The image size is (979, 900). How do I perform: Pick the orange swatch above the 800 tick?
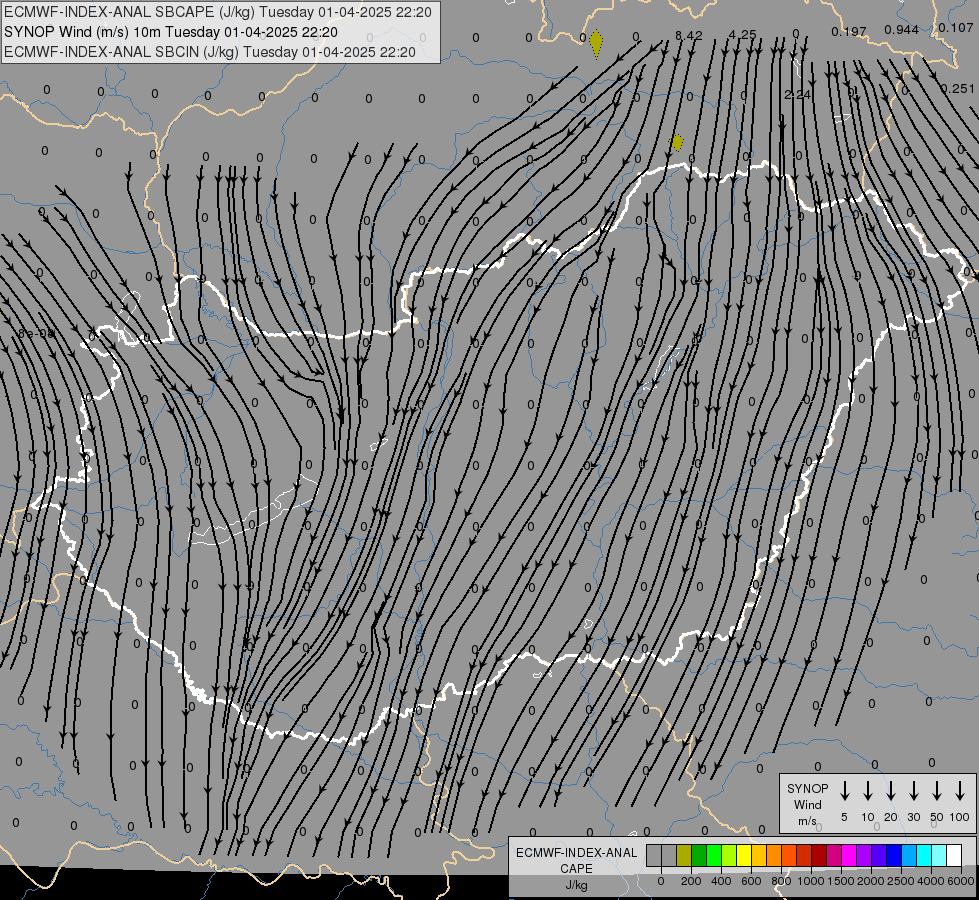(x=774, y=855)
